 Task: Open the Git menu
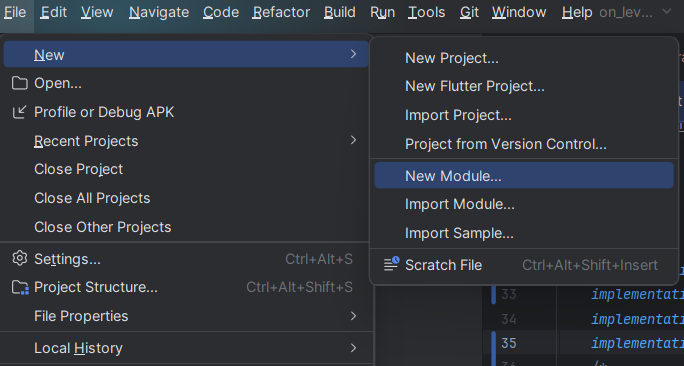[x=469, y=12]
